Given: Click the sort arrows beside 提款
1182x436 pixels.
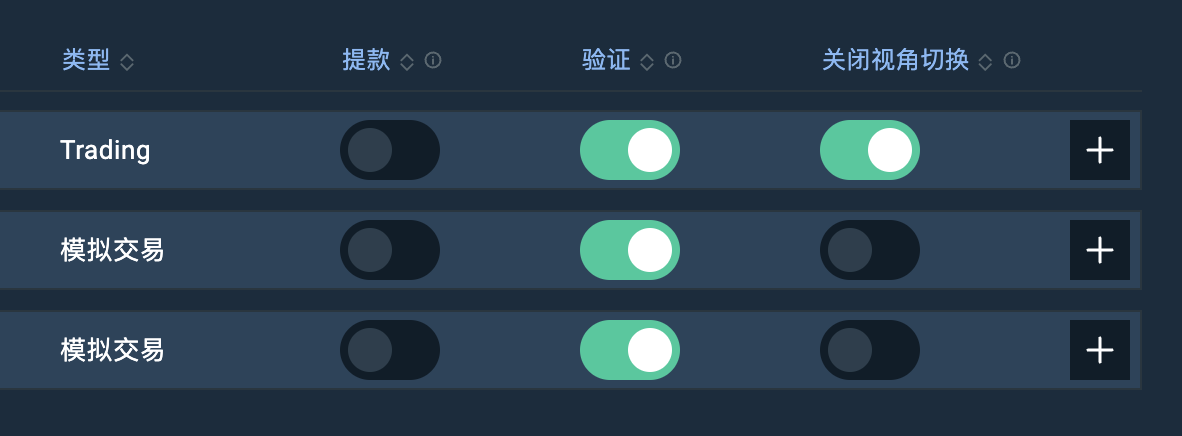Looking at the screenshot, I should tap(407, 62).
